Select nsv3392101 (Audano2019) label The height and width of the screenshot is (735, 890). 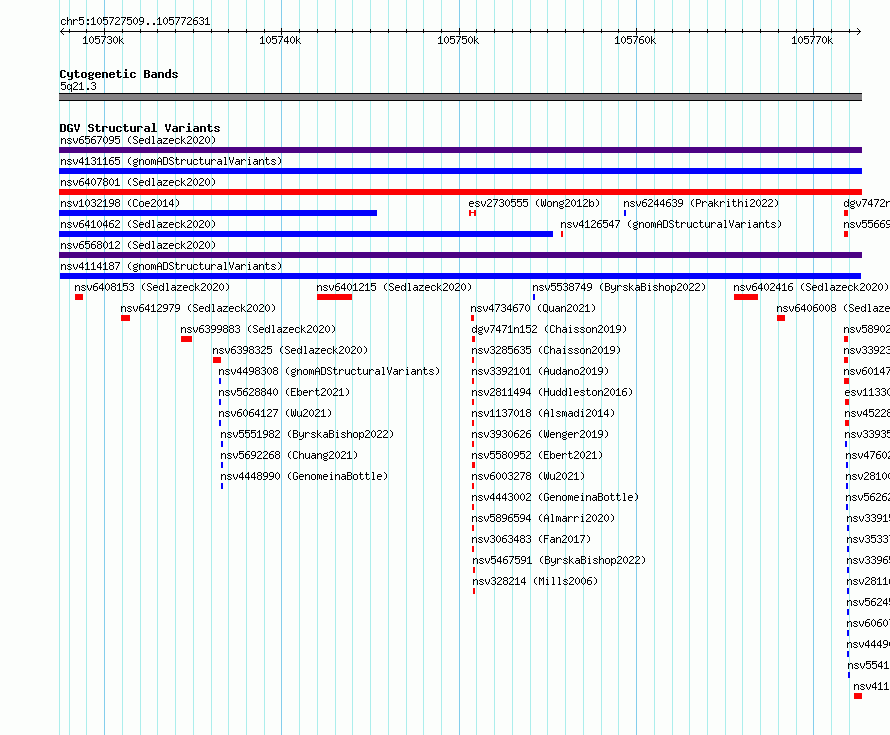[540, 371]
